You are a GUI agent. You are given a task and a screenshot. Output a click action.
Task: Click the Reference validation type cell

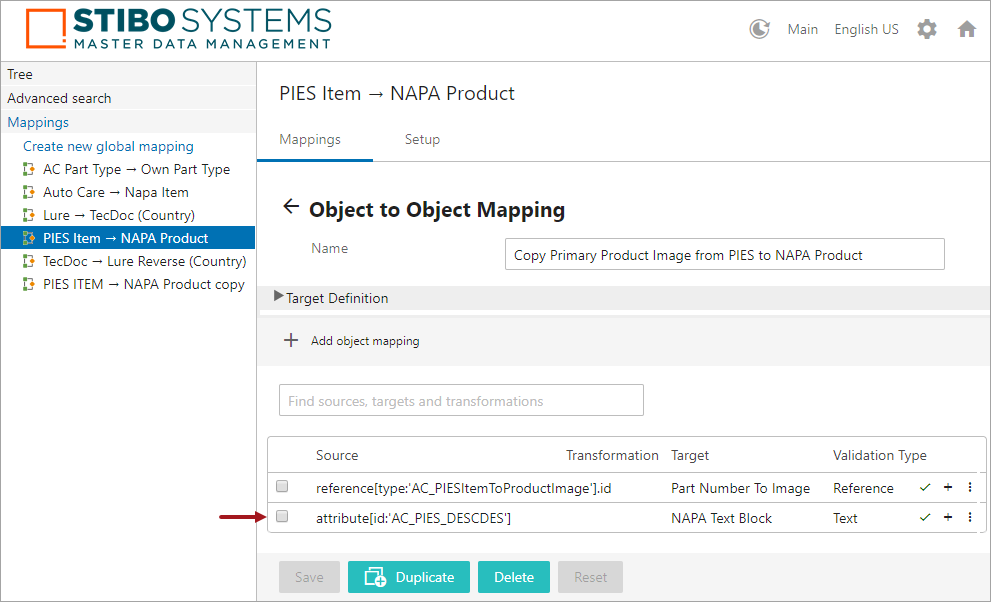pyautogui.click(x=863, y=488)
